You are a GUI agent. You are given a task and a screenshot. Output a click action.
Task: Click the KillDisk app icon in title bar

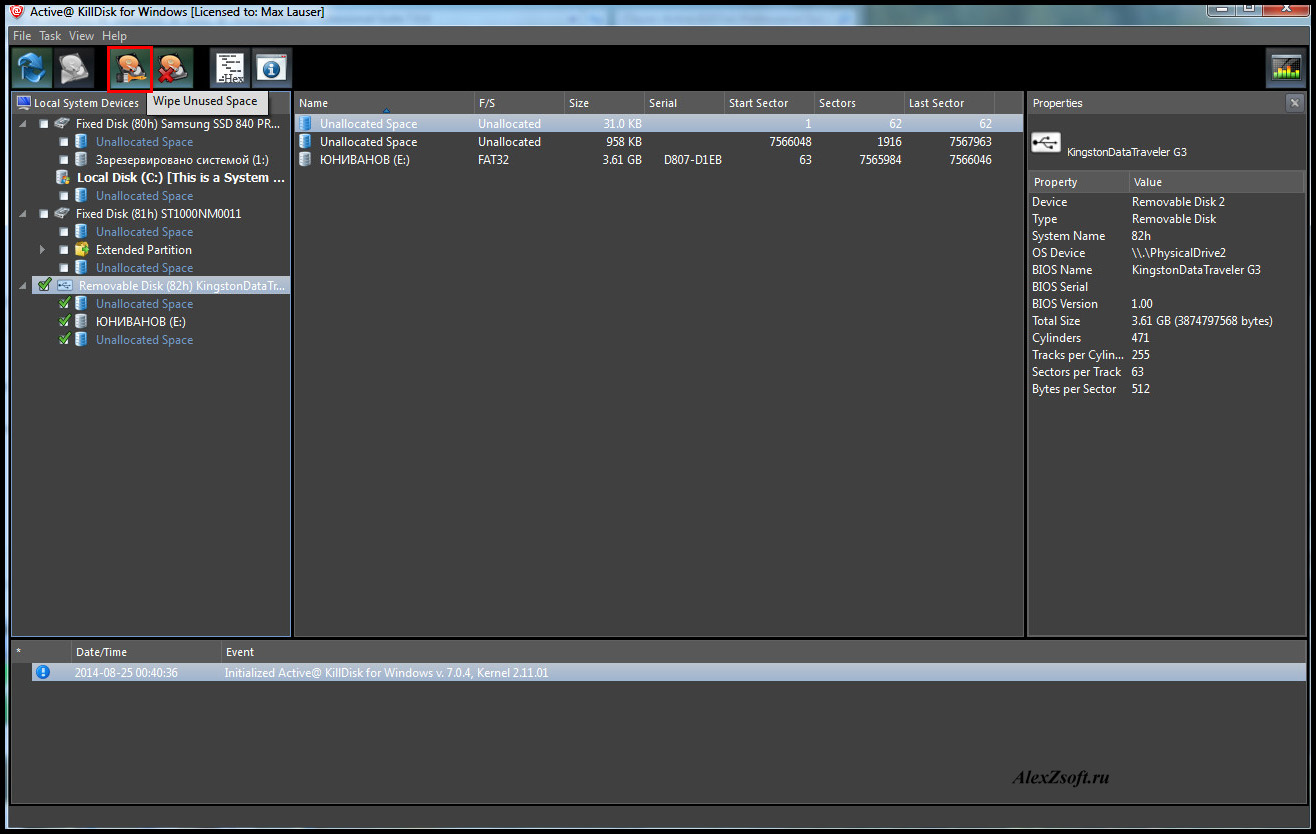pyautogui.click(x=16, y=11)
